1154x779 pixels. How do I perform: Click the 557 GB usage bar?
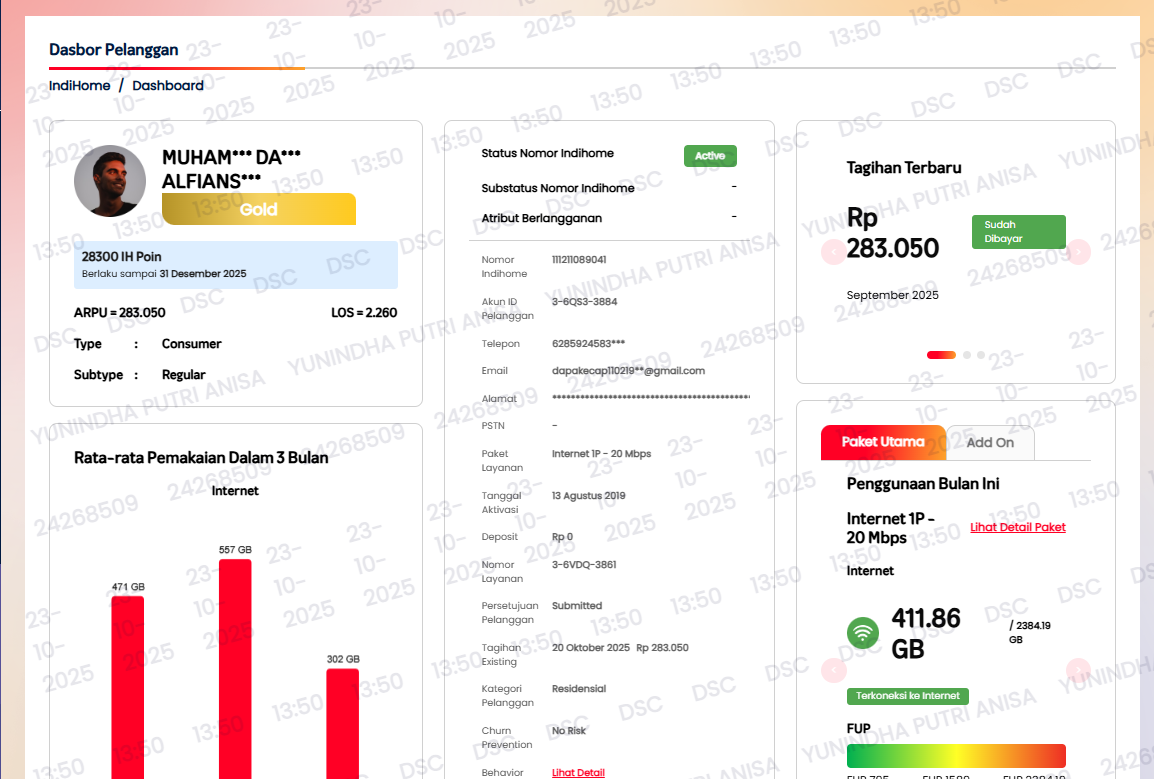click(235, 669)
